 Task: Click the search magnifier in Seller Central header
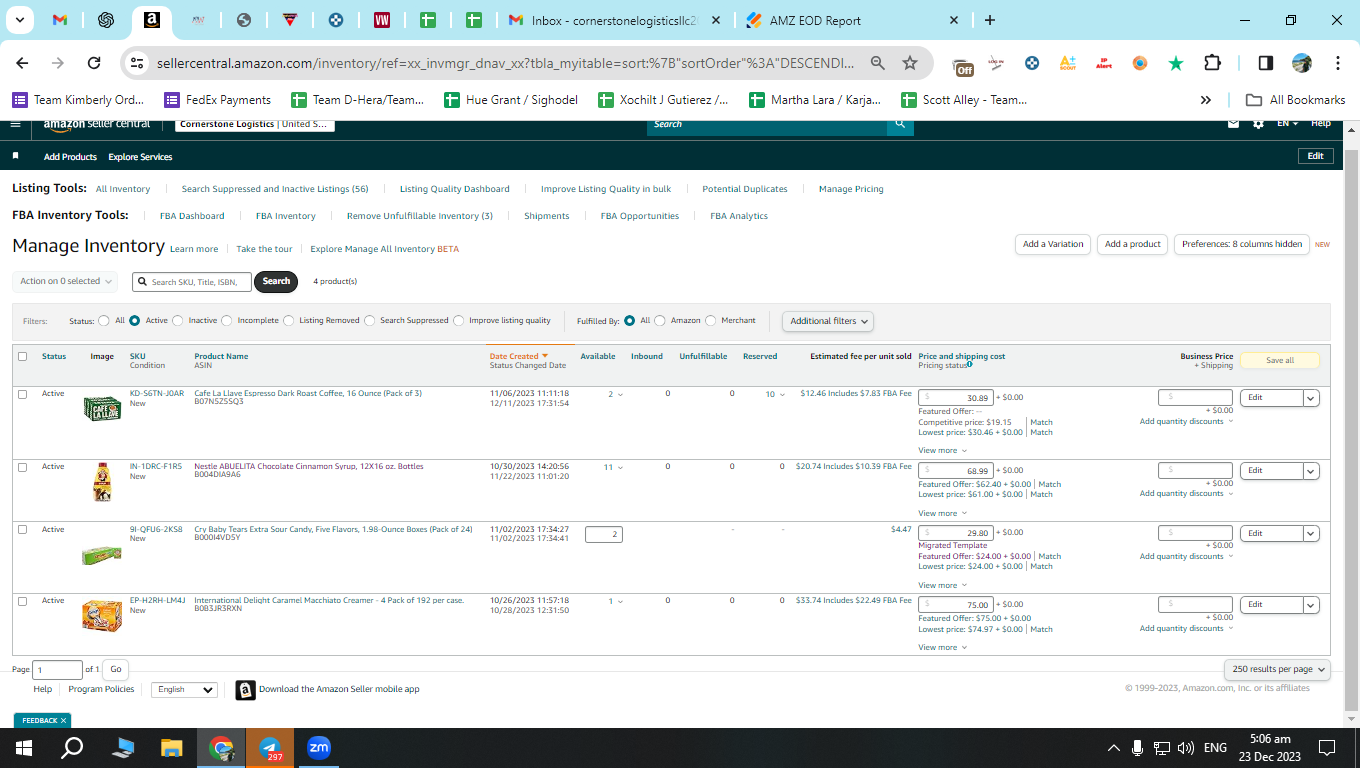click(900, 124)
